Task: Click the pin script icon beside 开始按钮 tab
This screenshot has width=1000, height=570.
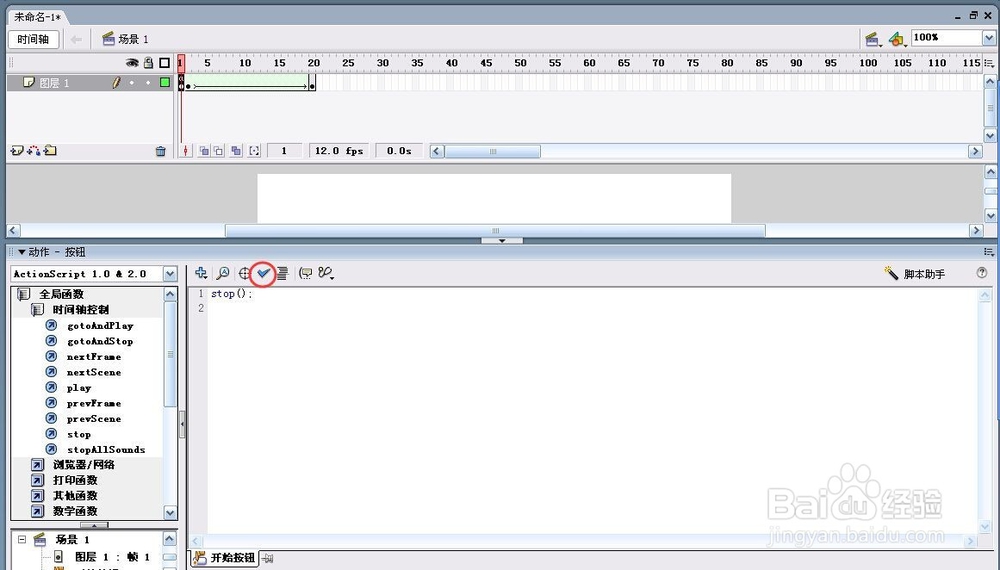Action: [x=268, y=559]
